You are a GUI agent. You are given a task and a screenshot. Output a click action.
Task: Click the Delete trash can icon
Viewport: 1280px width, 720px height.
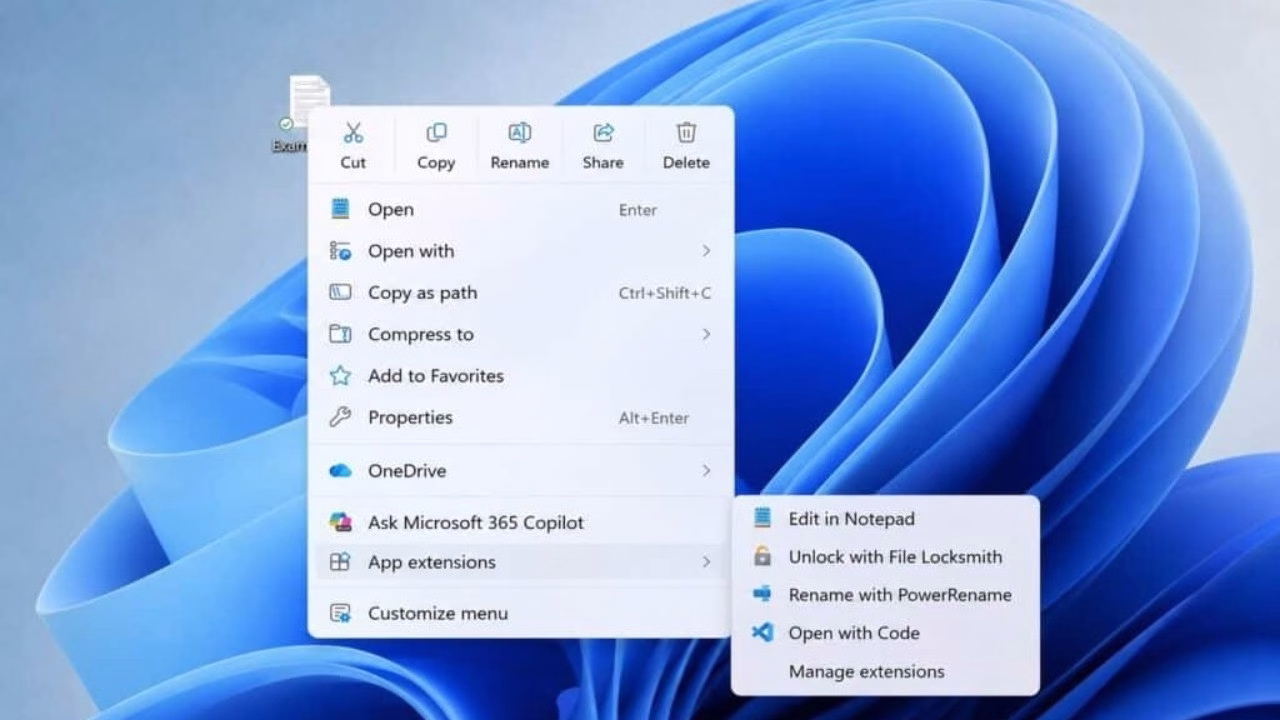tap(686, 133)
